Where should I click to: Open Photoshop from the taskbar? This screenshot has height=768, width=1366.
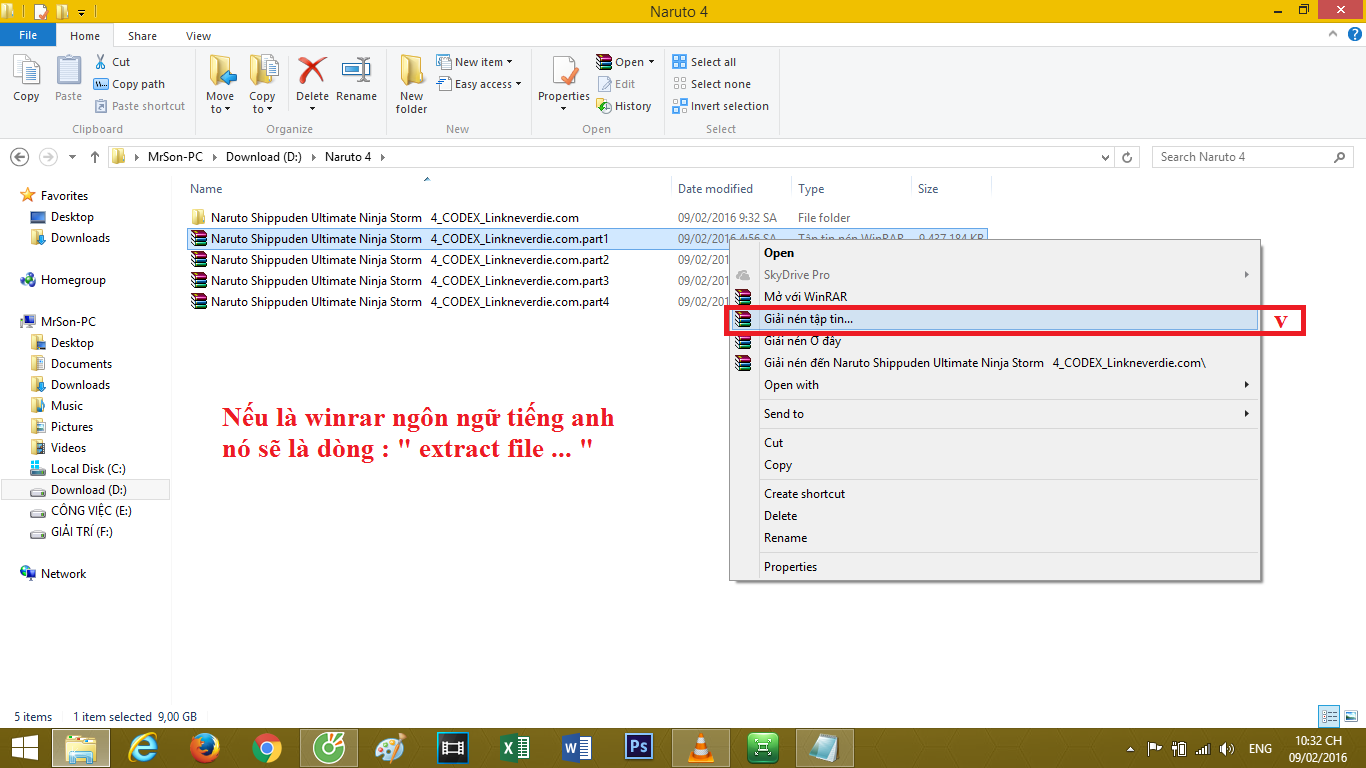638,748
